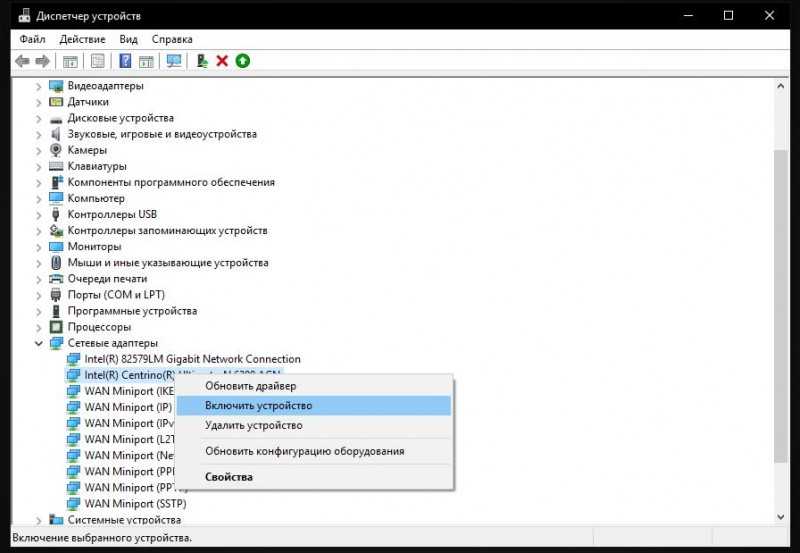Click the vertical scrollbar down arrow
Screen dimensions: 800x553
tap(781, 517)
